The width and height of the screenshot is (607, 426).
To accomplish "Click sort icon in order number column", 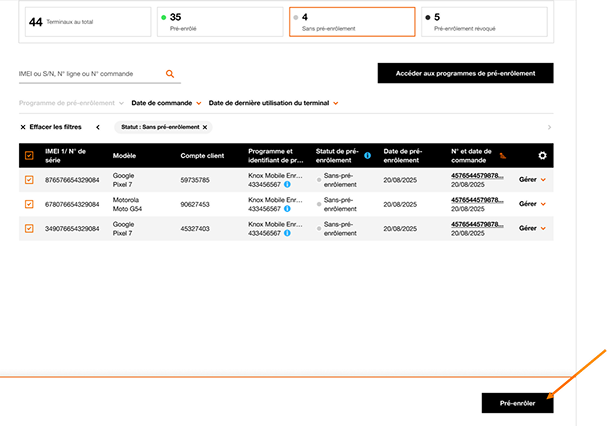I will (x=503, y=156).
